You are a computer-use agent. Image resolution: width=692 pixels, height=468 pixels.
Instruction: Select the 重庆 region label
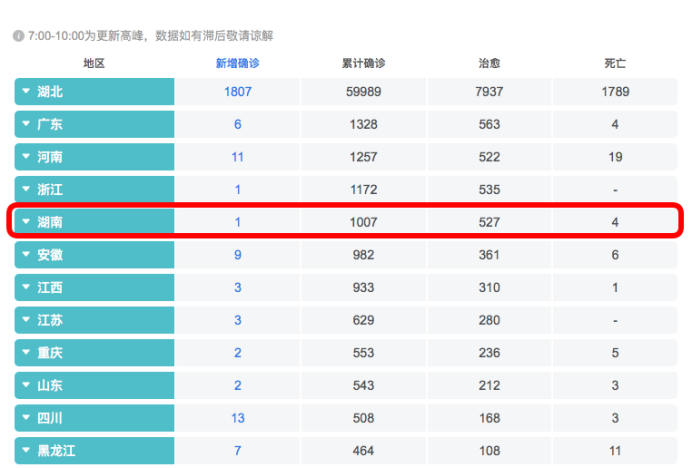click(x=50, y=353)
